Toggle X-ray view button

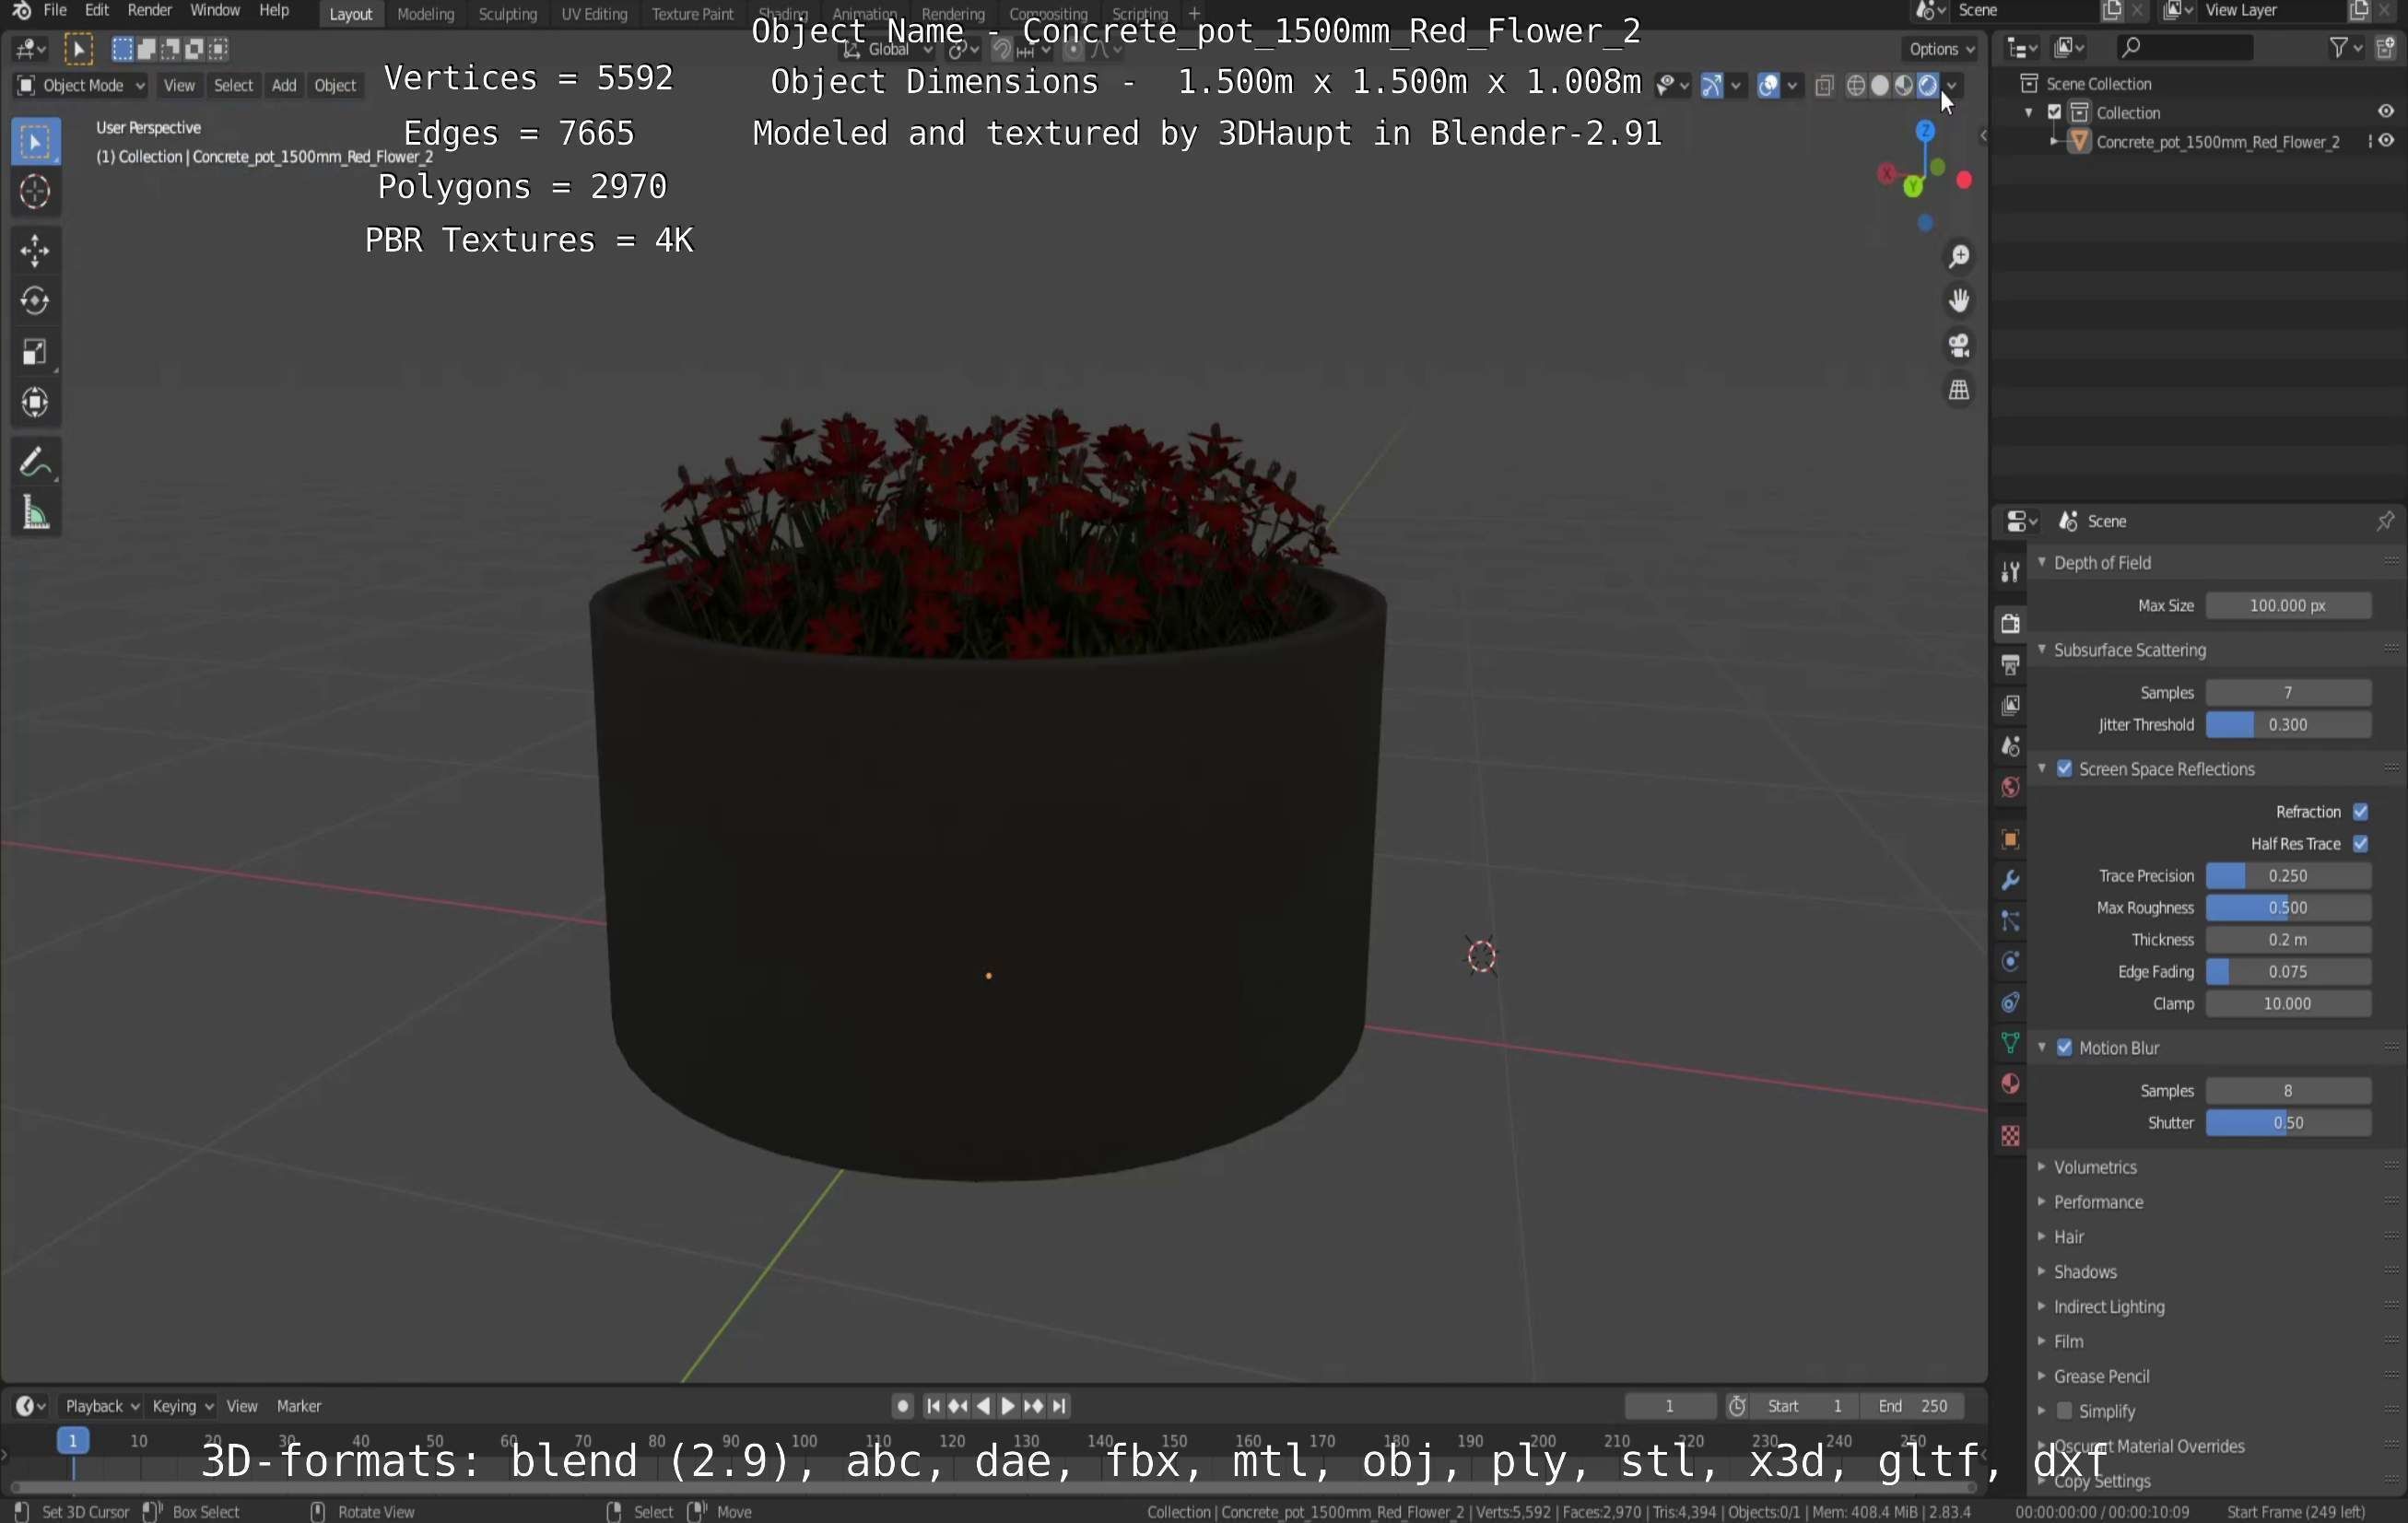pyautogui.click(x=1824, y=86)
